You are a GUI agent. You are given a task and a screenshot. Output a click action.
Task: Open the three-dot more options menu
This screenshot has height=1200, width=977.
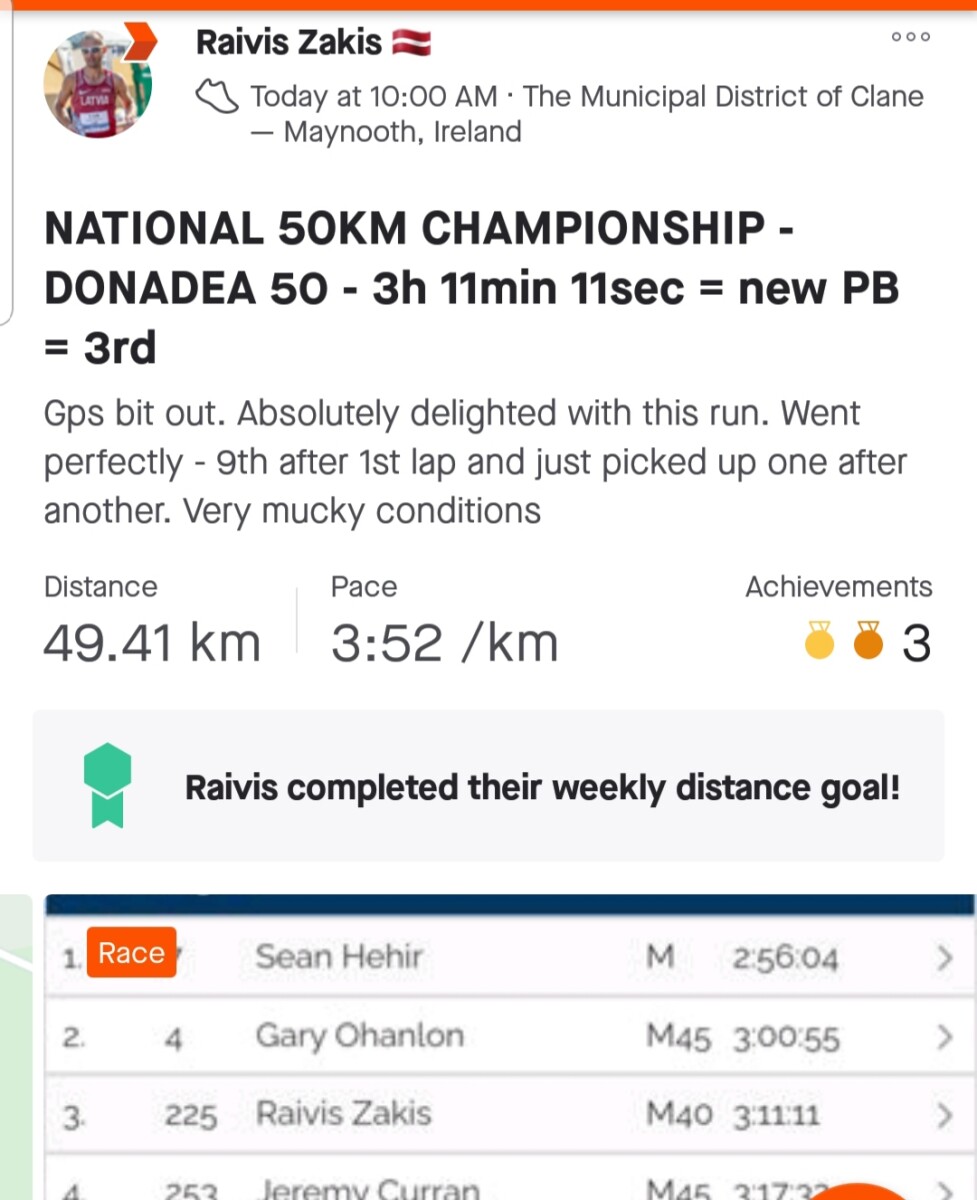click(910, 37)
